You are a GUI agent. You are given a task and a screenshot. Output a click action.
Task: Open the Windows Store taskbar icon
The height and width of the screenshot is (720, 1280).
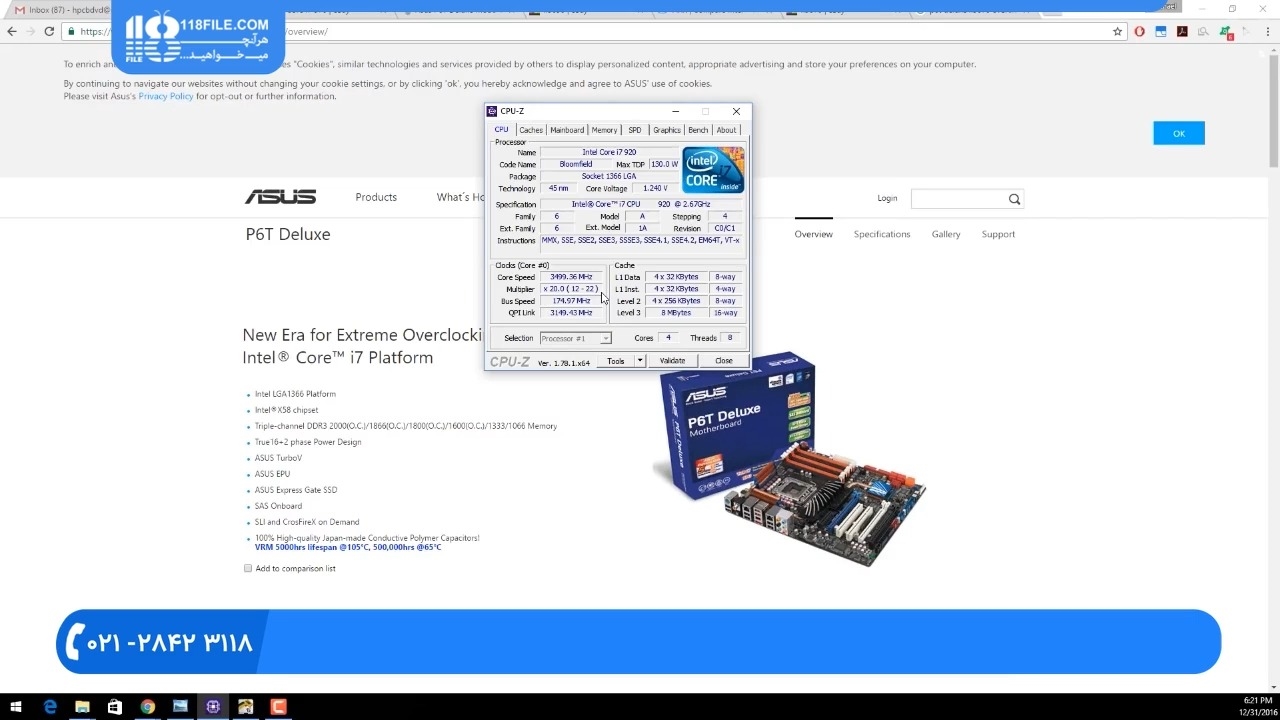[115, 707]
